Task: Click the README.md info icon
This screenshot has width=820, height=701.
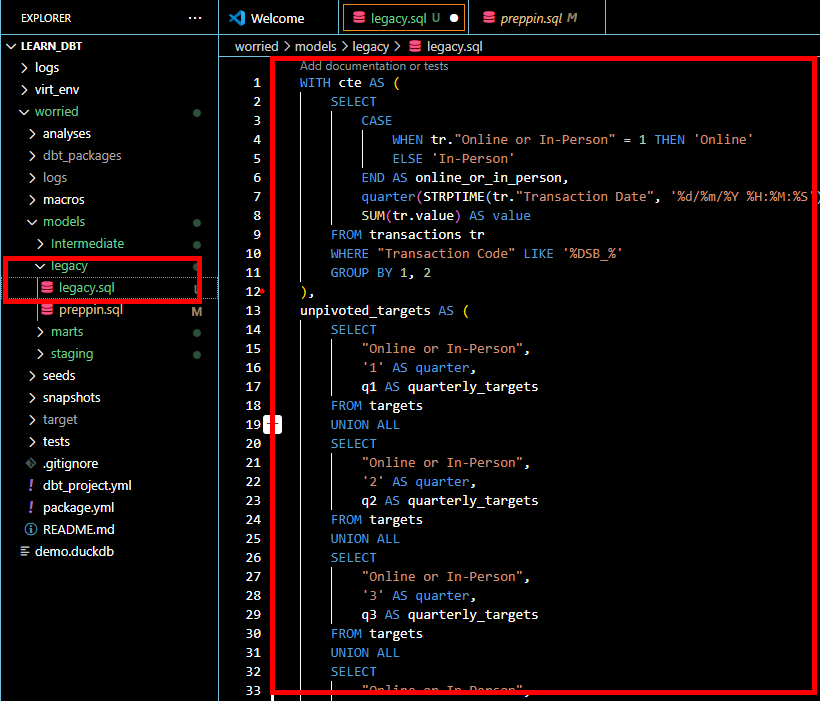Action: 31,529
